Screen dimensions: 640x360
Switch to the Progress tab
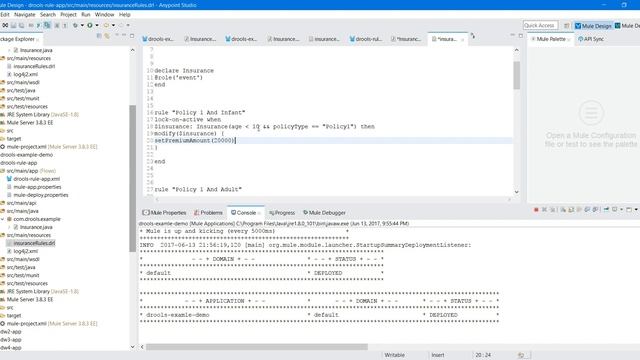coord(282,213)
